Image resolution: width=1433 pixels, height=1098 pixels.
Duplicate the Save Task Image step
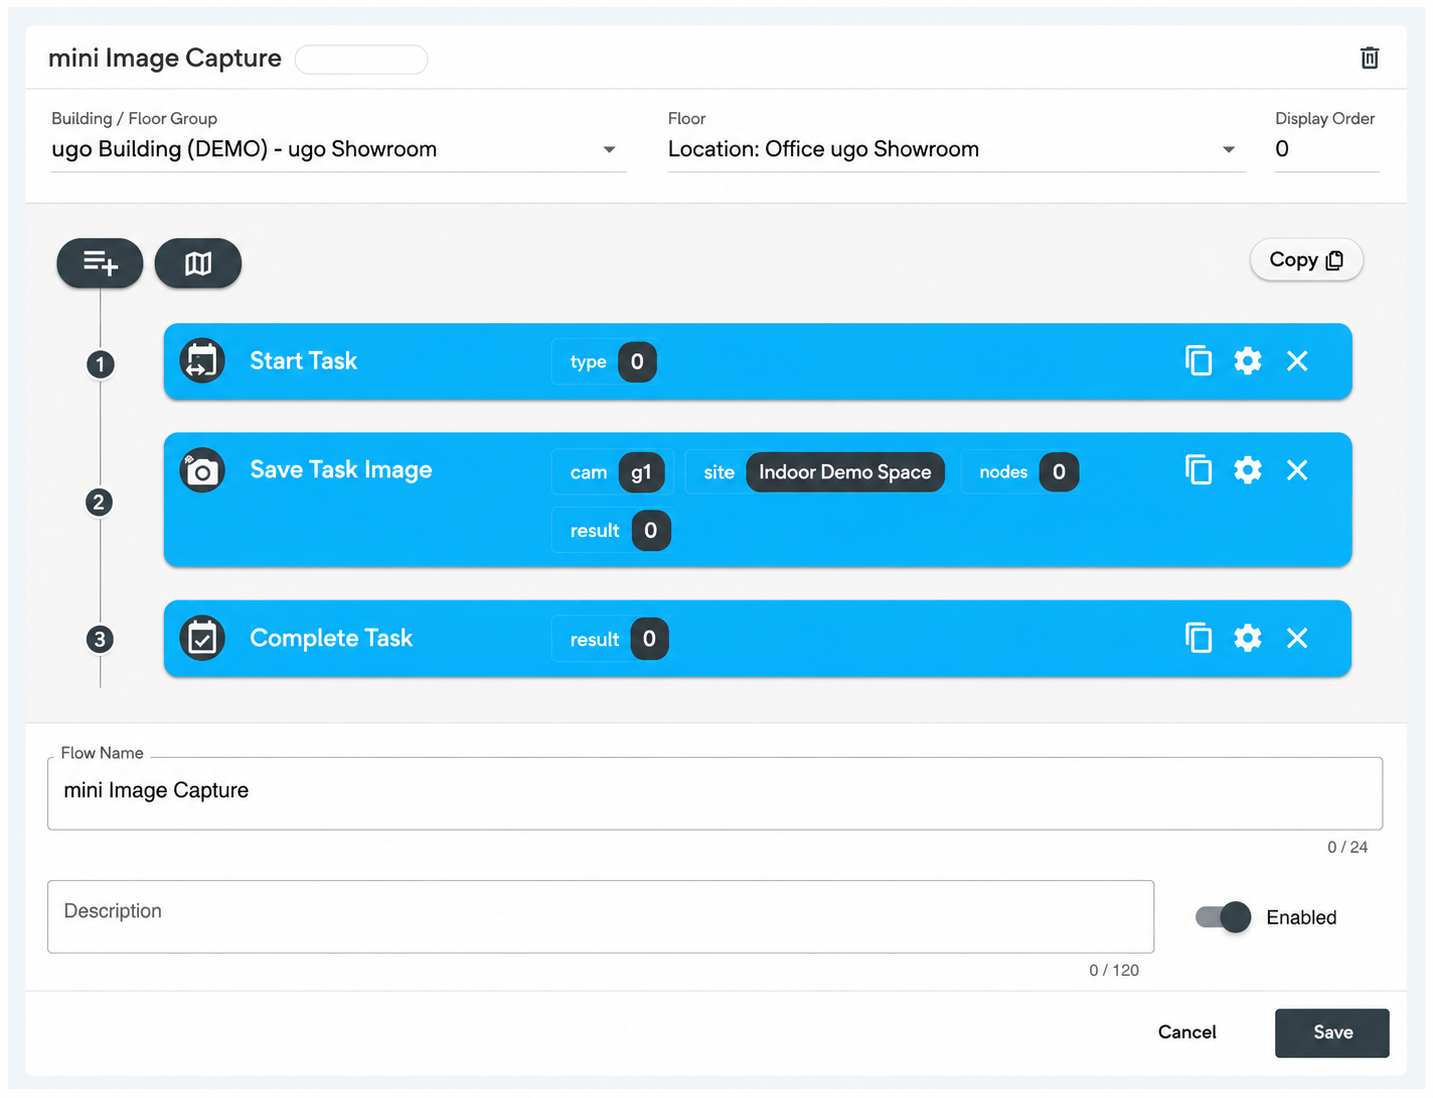tap(1198, 470)
